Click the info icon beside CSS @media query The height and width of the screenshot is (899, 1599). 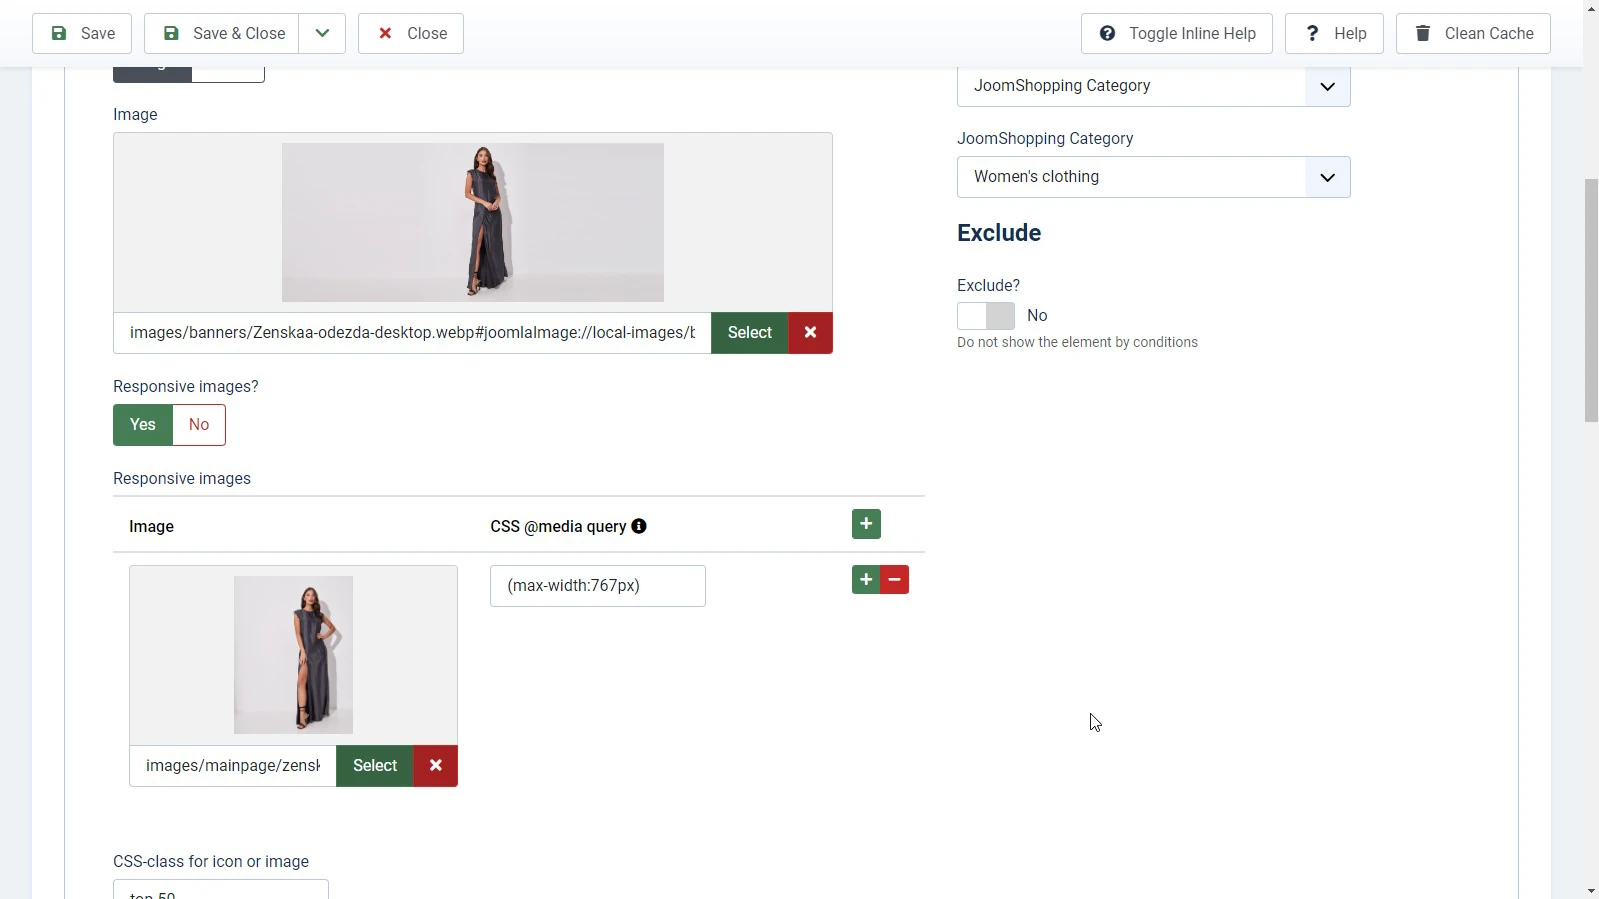tap(639, 526)
